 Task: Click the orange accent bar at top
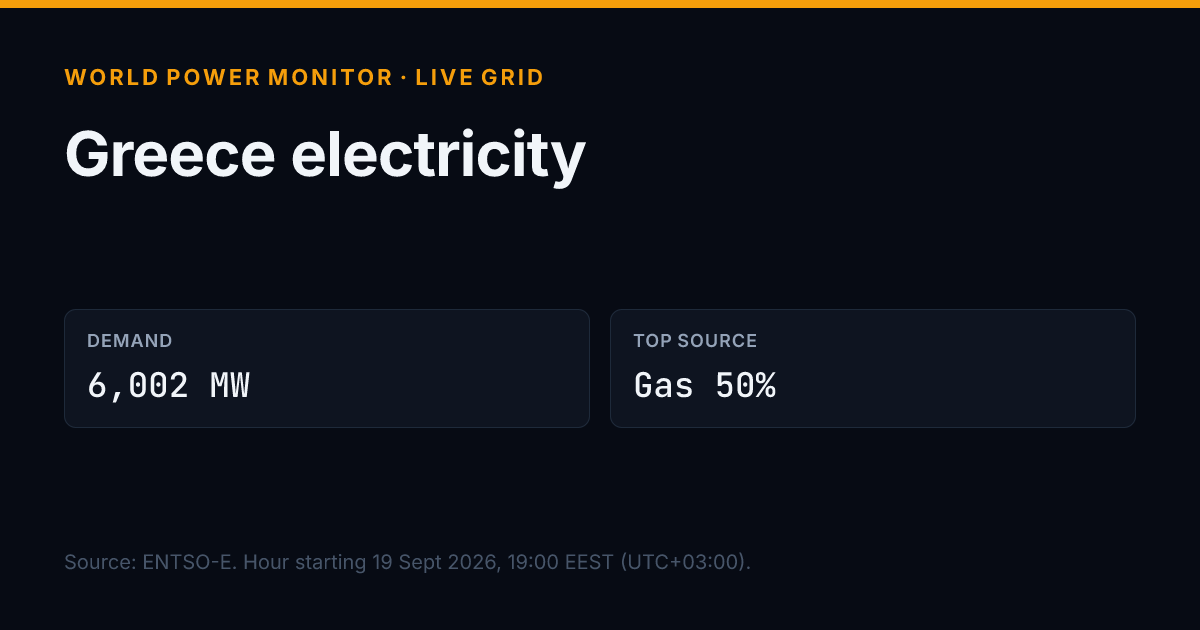pos(600,4)
